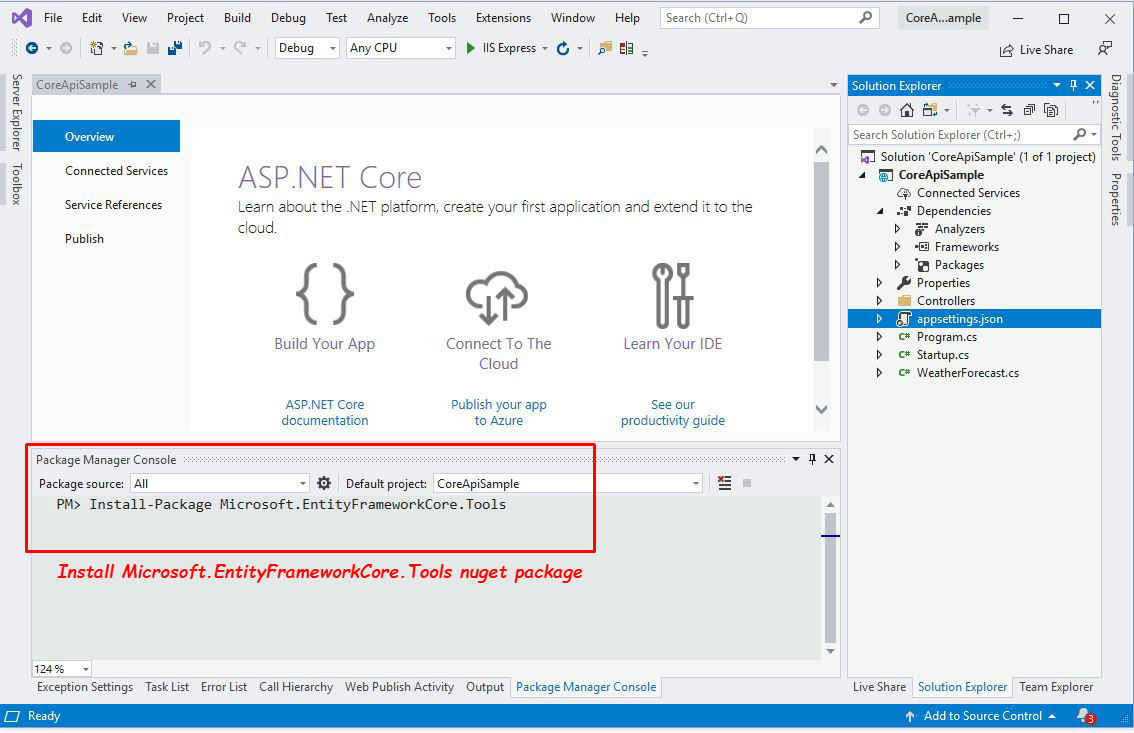
Task: Open the Diagnostic Tools side tab
Action: [1116, 117]
